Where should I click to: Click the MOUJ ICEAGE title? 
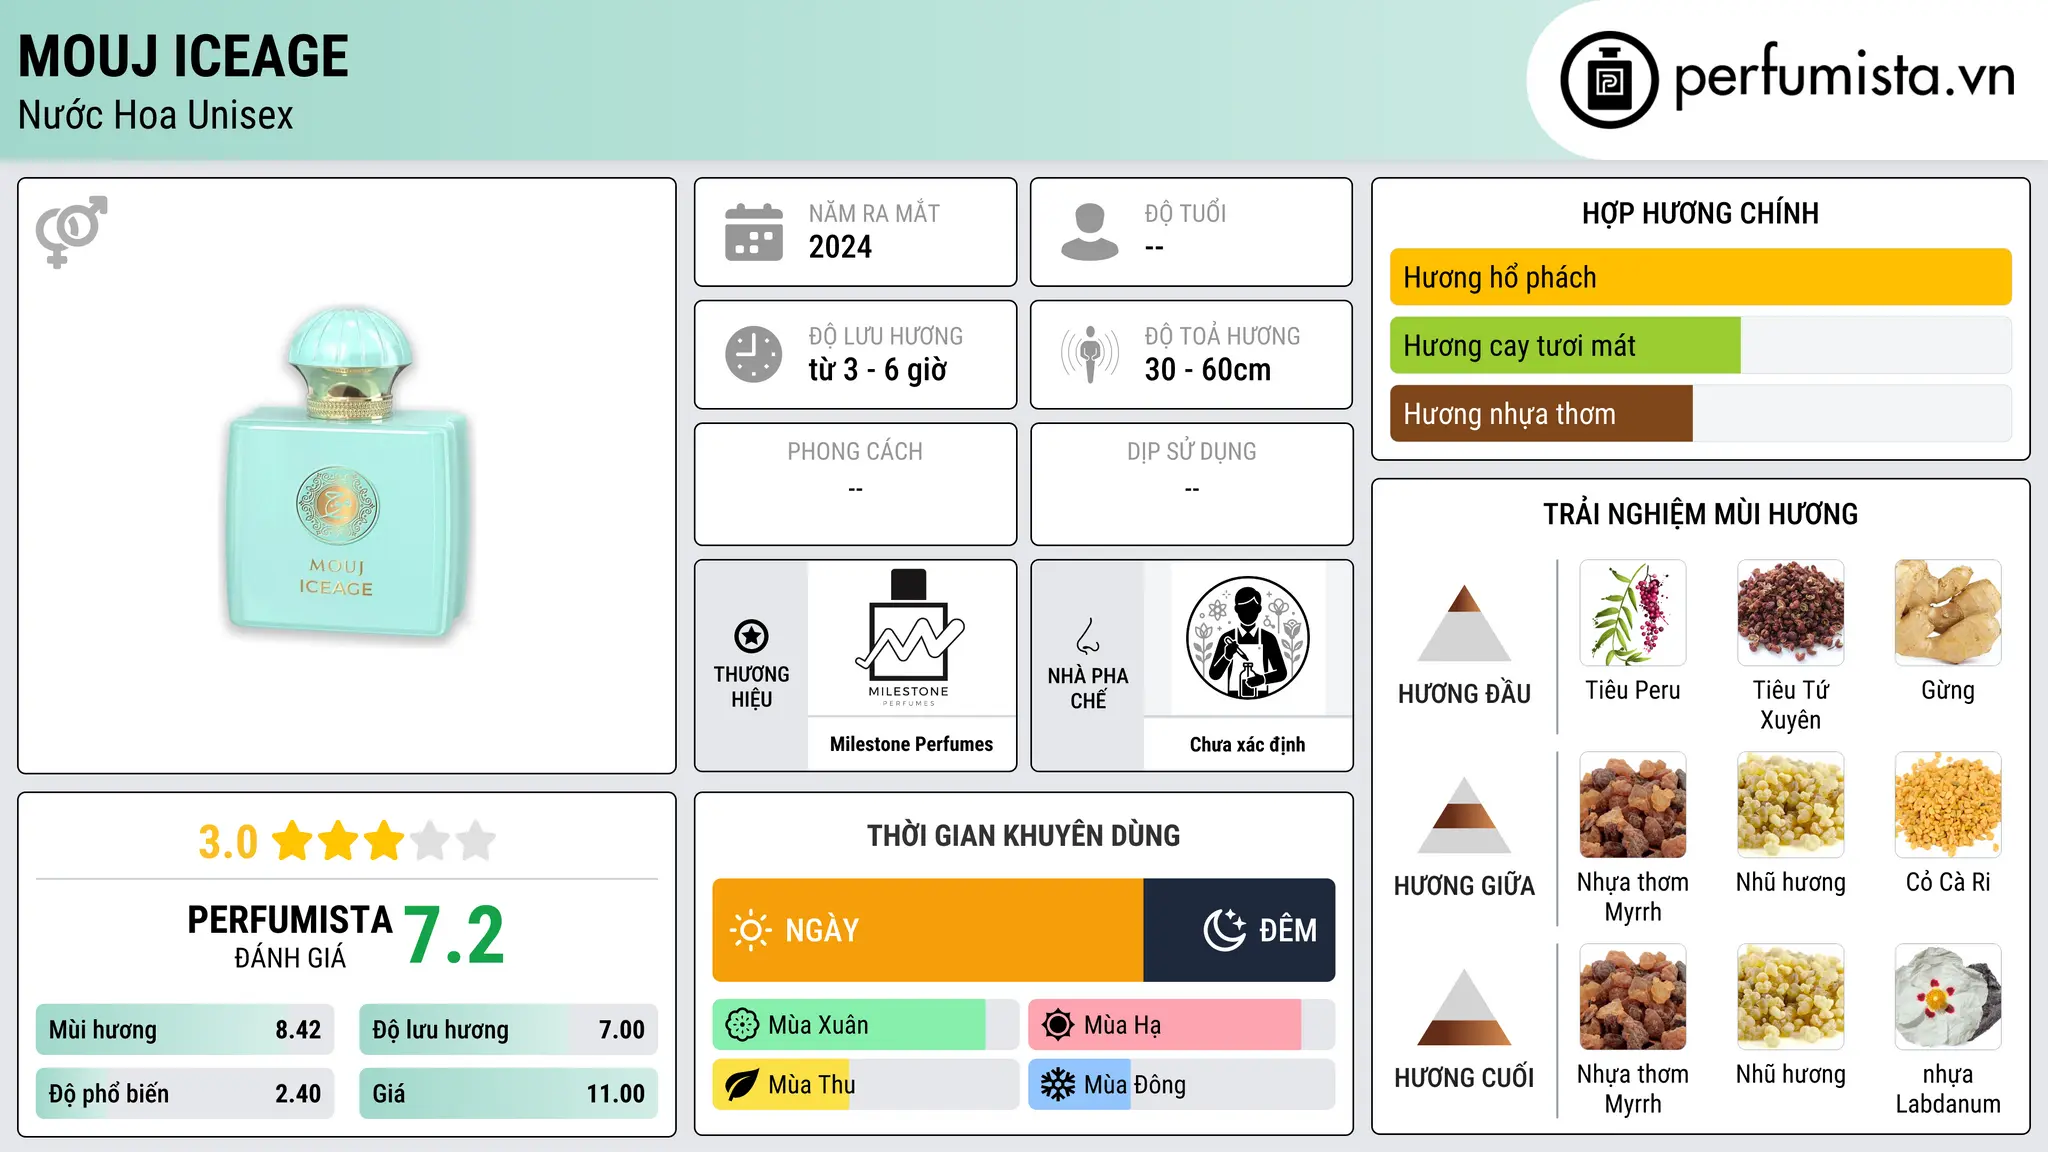tap(183, 56)
